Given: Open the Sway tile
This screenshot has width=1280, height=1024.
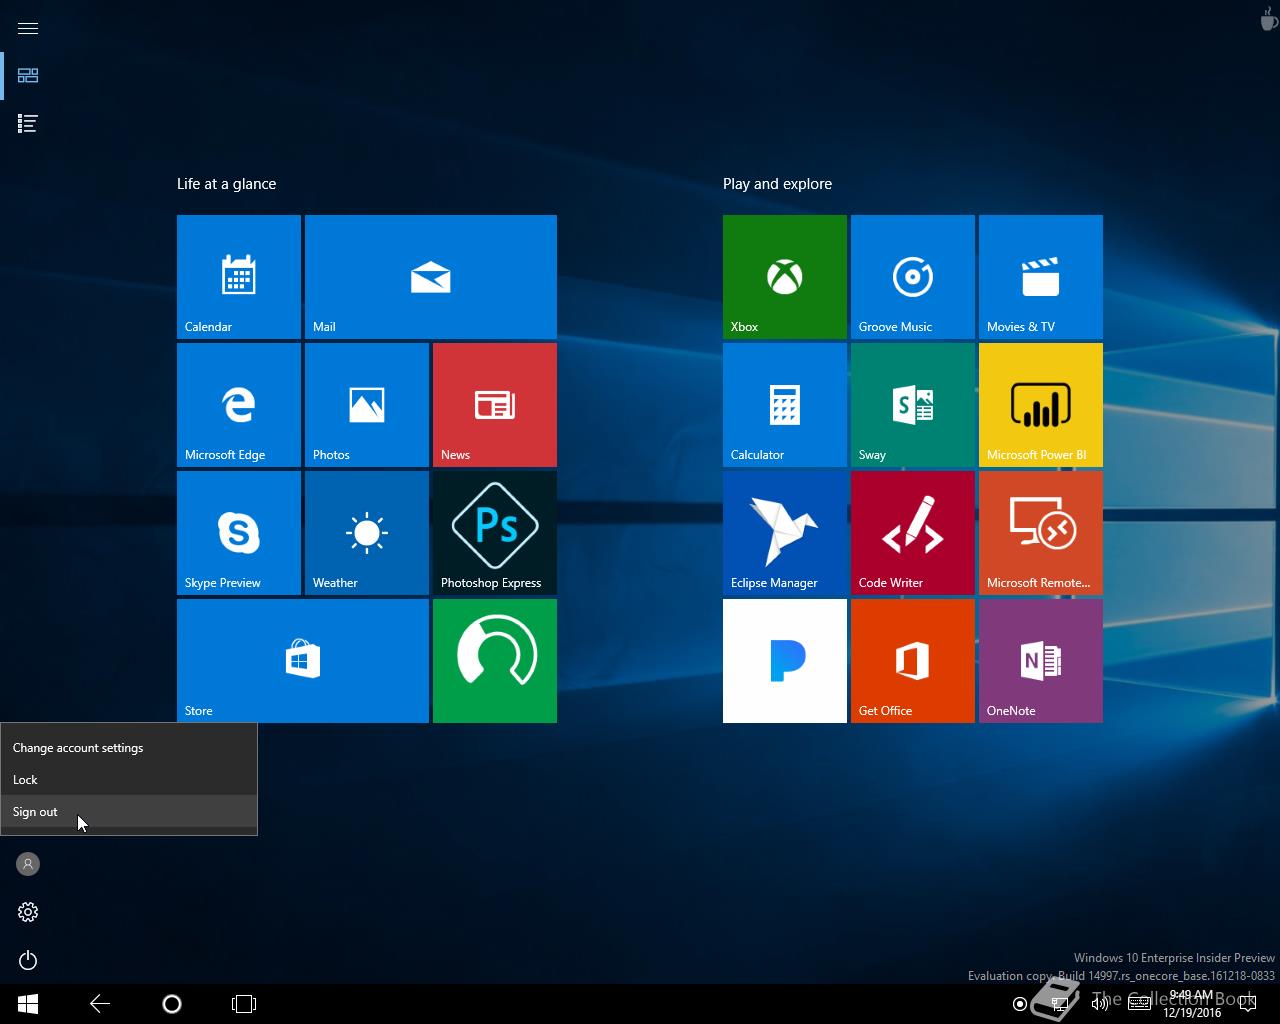Looking at the screenshot, I should 913,405.
